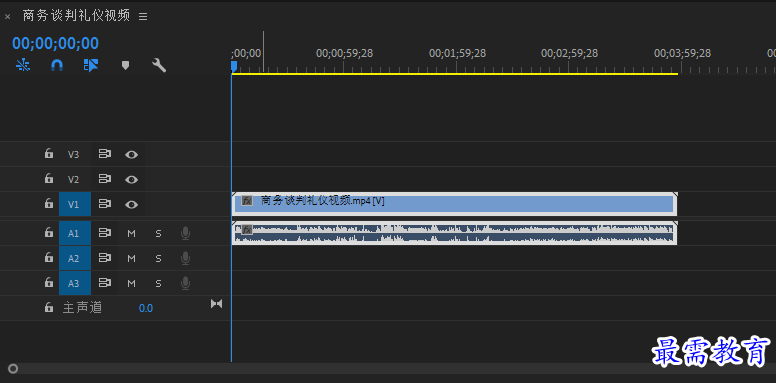Toggle lock on track V2

coord(48,178)
